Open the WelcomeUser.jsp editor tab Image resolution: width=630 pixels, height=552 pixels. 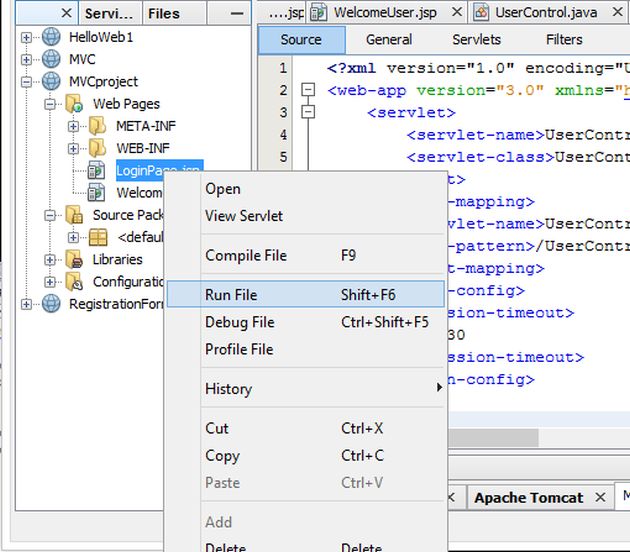pyautogui.click(x=386, y=12)
